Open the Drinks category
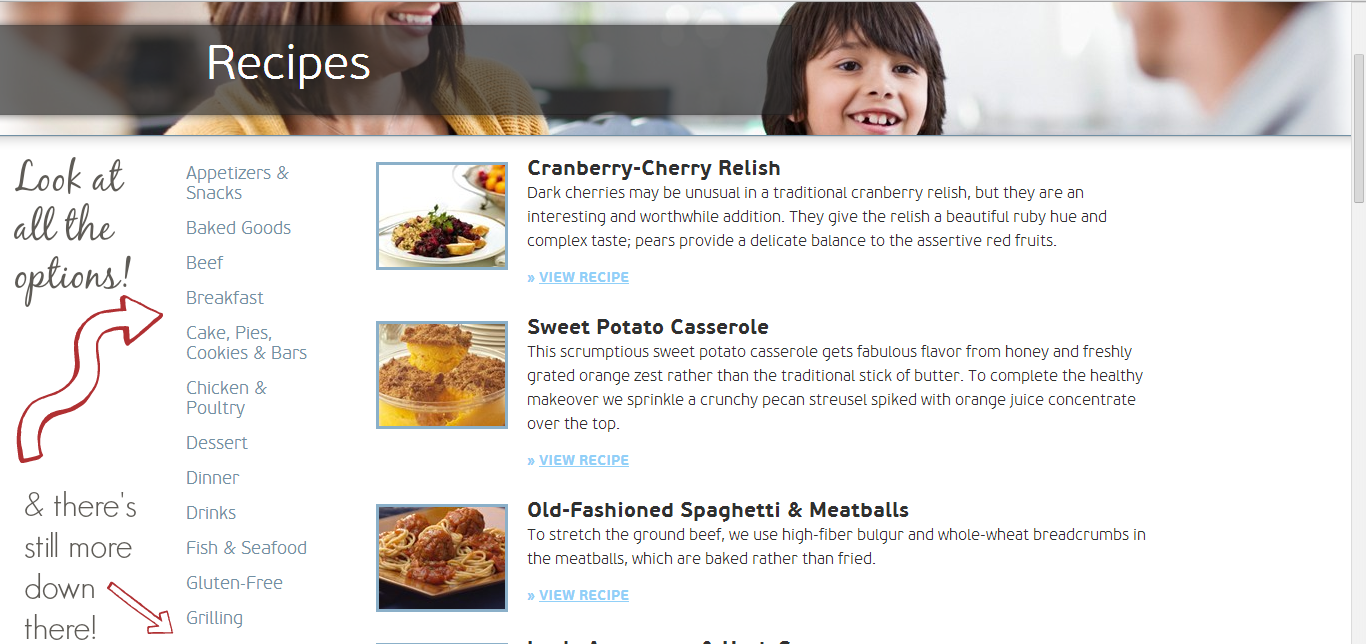 (211, 513)
